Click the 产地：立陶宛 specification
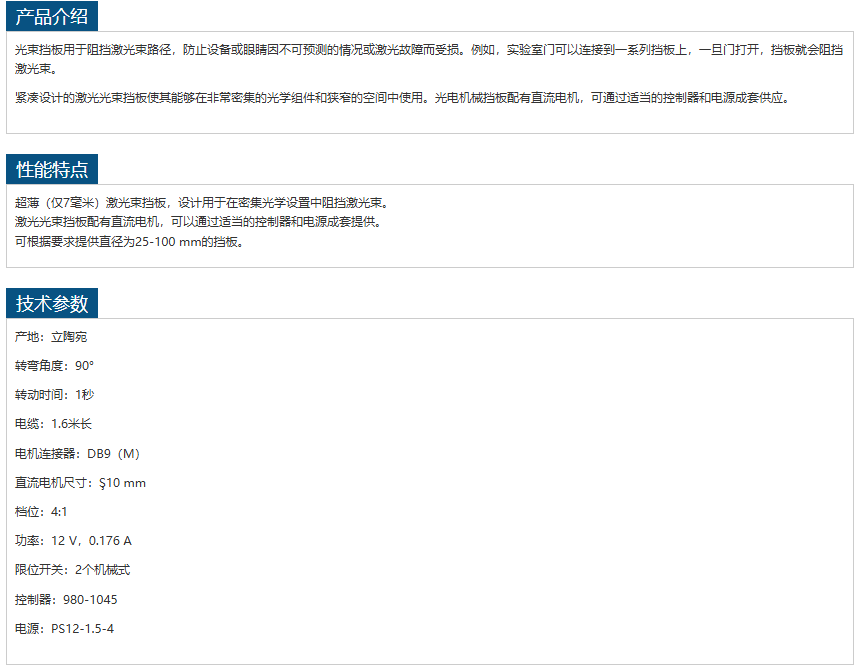Screen dimensions: 854x666 tap(51, 337)
